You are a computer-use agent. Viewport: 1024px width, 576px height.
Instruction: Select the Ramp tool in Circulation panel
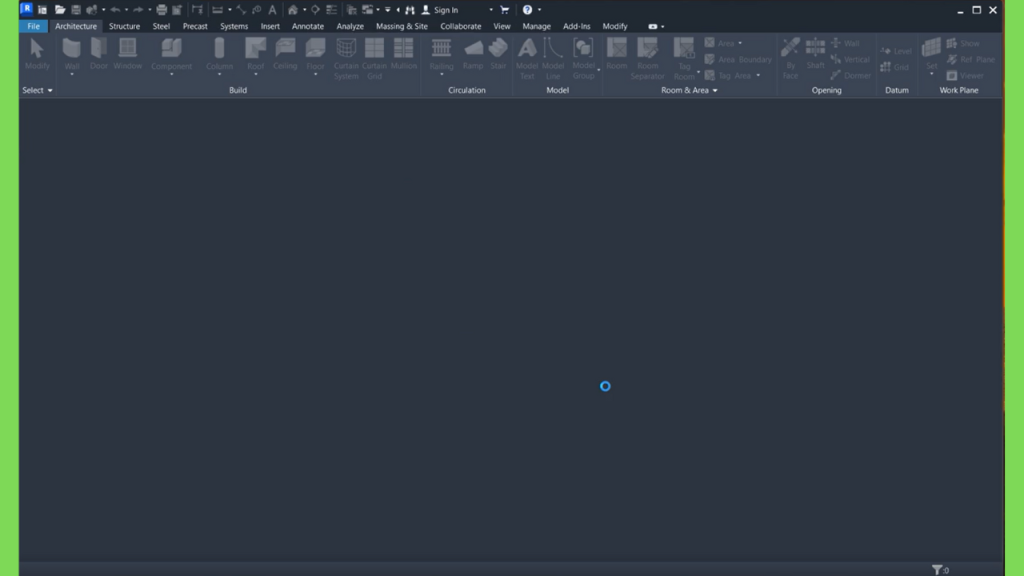click(x=473, y=53)
